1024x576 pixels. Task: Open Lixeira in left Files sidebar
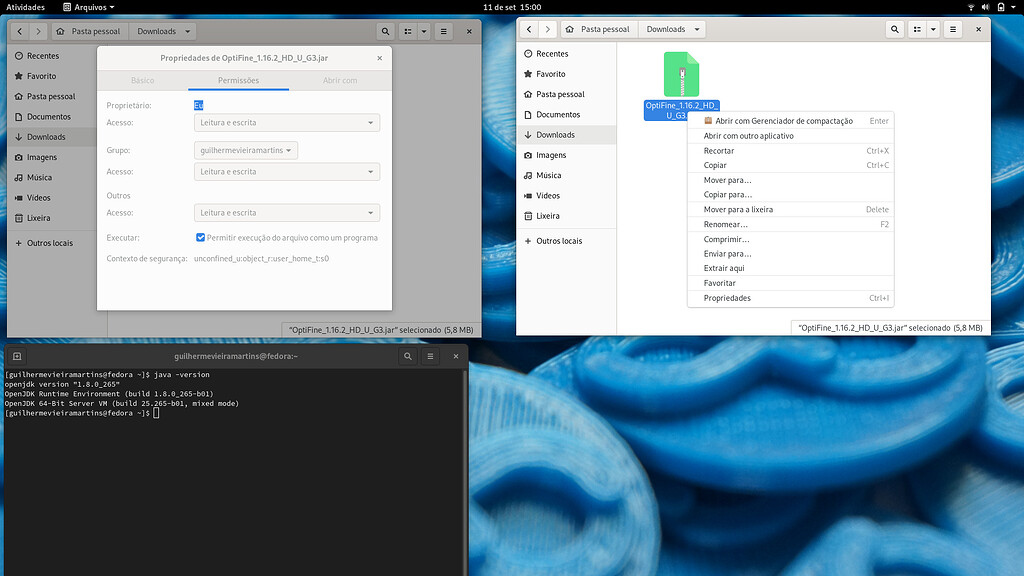tap(52, 217)
